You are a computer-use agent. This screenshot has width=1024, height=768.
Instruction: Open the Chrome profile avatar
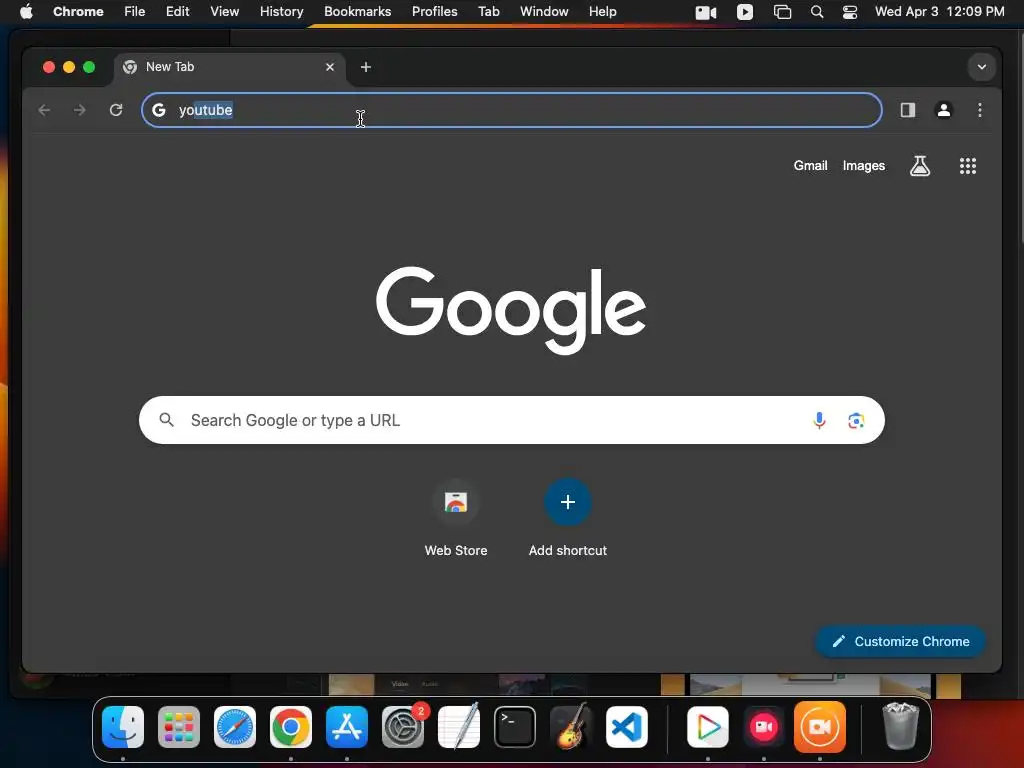[944, 110]
